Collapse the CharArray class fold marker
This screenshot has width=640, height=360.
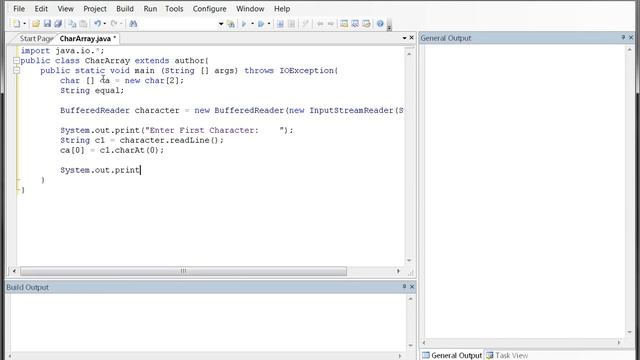click(16, 60)
